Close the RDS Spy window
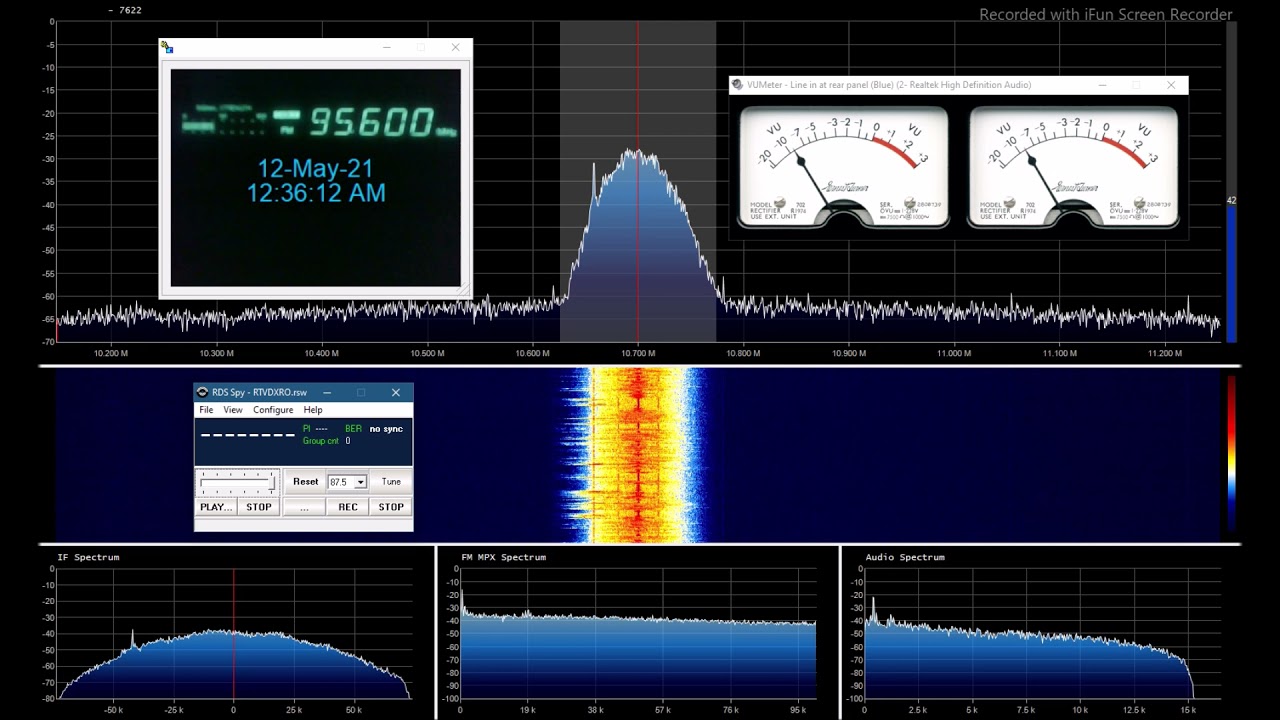Screen dimensions: 1280x720 396,393
